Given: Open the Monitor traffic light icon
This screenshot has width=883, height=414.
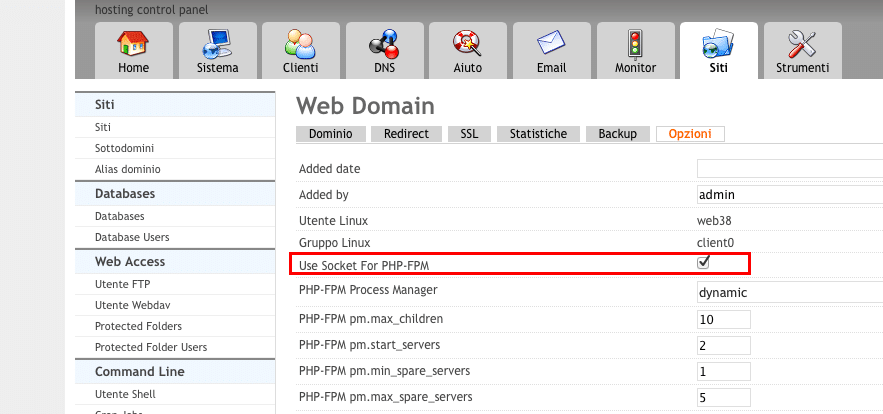Looking at the screenshot, I should click(635, 43).
